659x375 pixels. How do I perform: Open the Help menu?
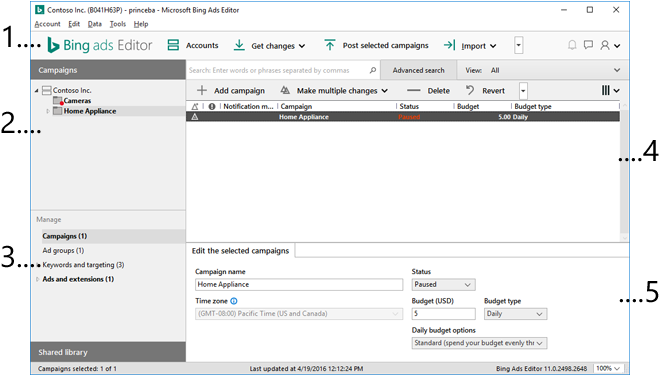coord(141,24)
